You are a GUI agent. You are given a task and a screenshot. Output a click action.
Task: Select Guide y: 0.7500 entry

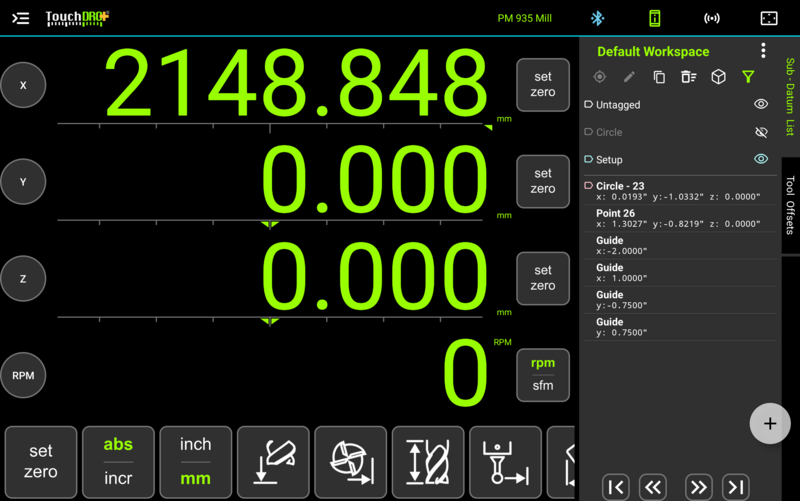point(680,327)
